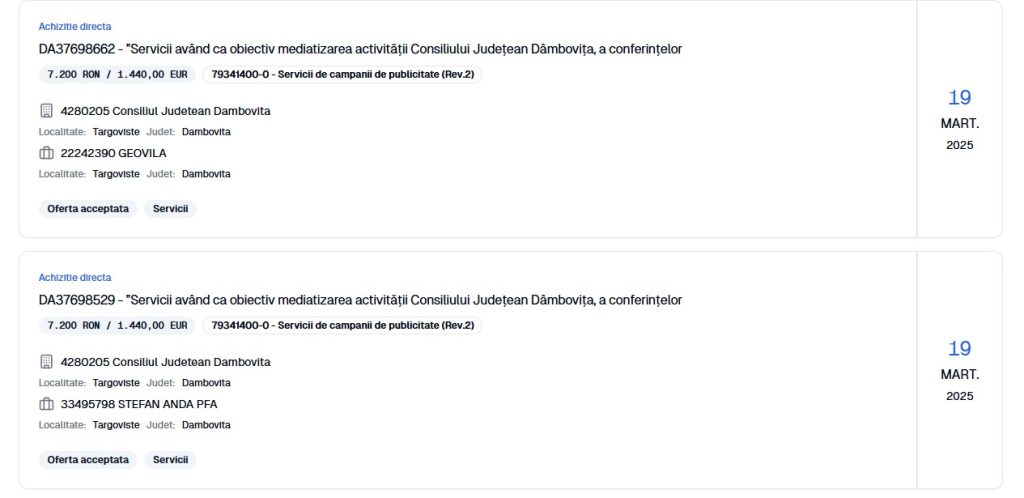This screenshot has height=498, width=1024.
Task: Click the building icon in the DA37698529 card
Action: pyautogui.click(x=46, y=362)
